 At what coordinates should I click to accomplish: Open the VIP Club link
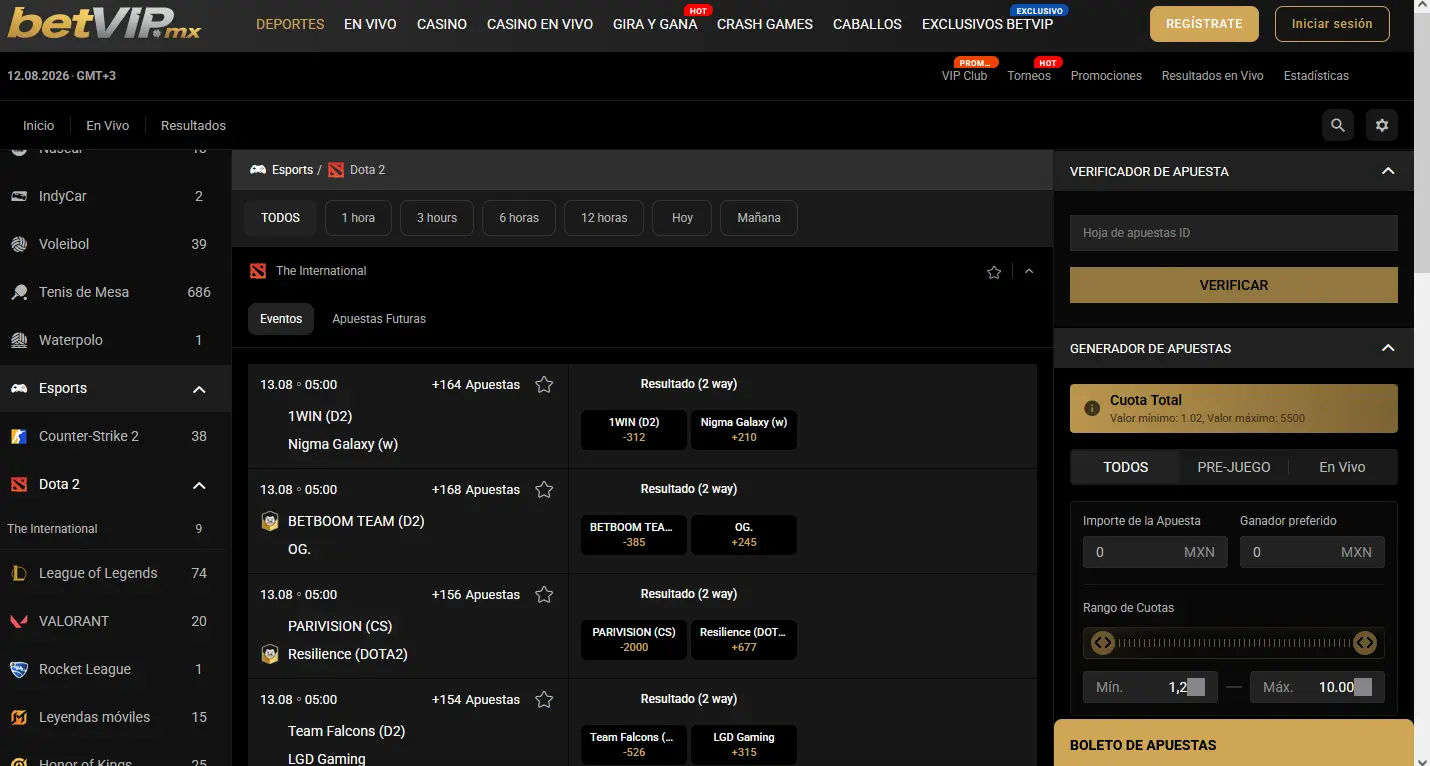[x=964, y=76]
